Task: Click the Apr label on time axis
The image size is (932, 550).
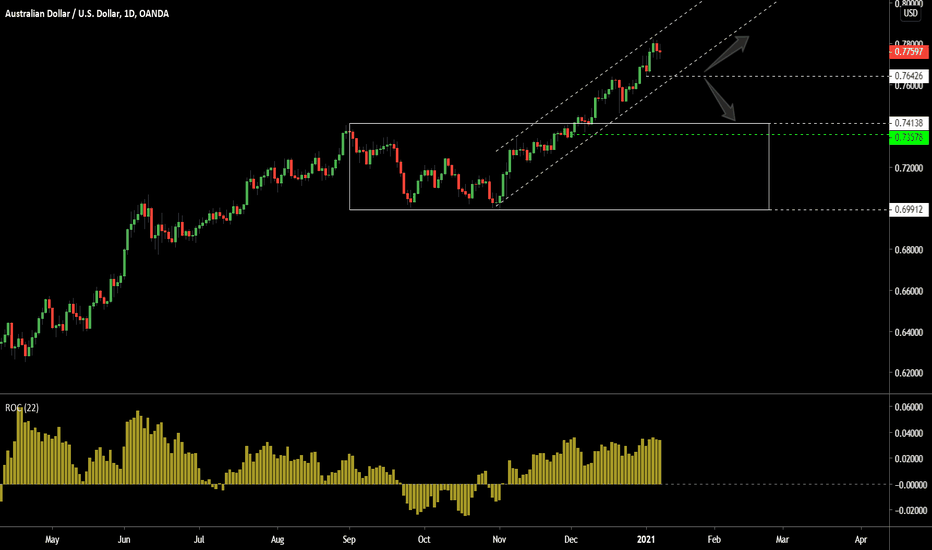Action: click(861, 540)
